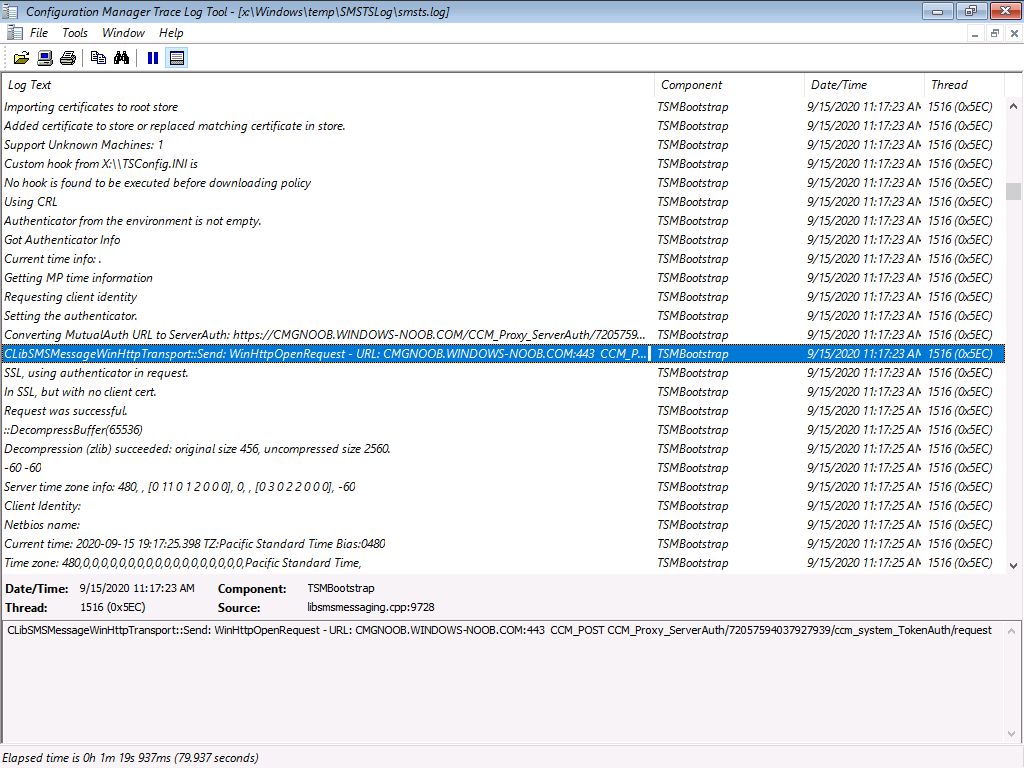
Task: Select 'Setting the authenticator.' row
Action: coord(503,315)
